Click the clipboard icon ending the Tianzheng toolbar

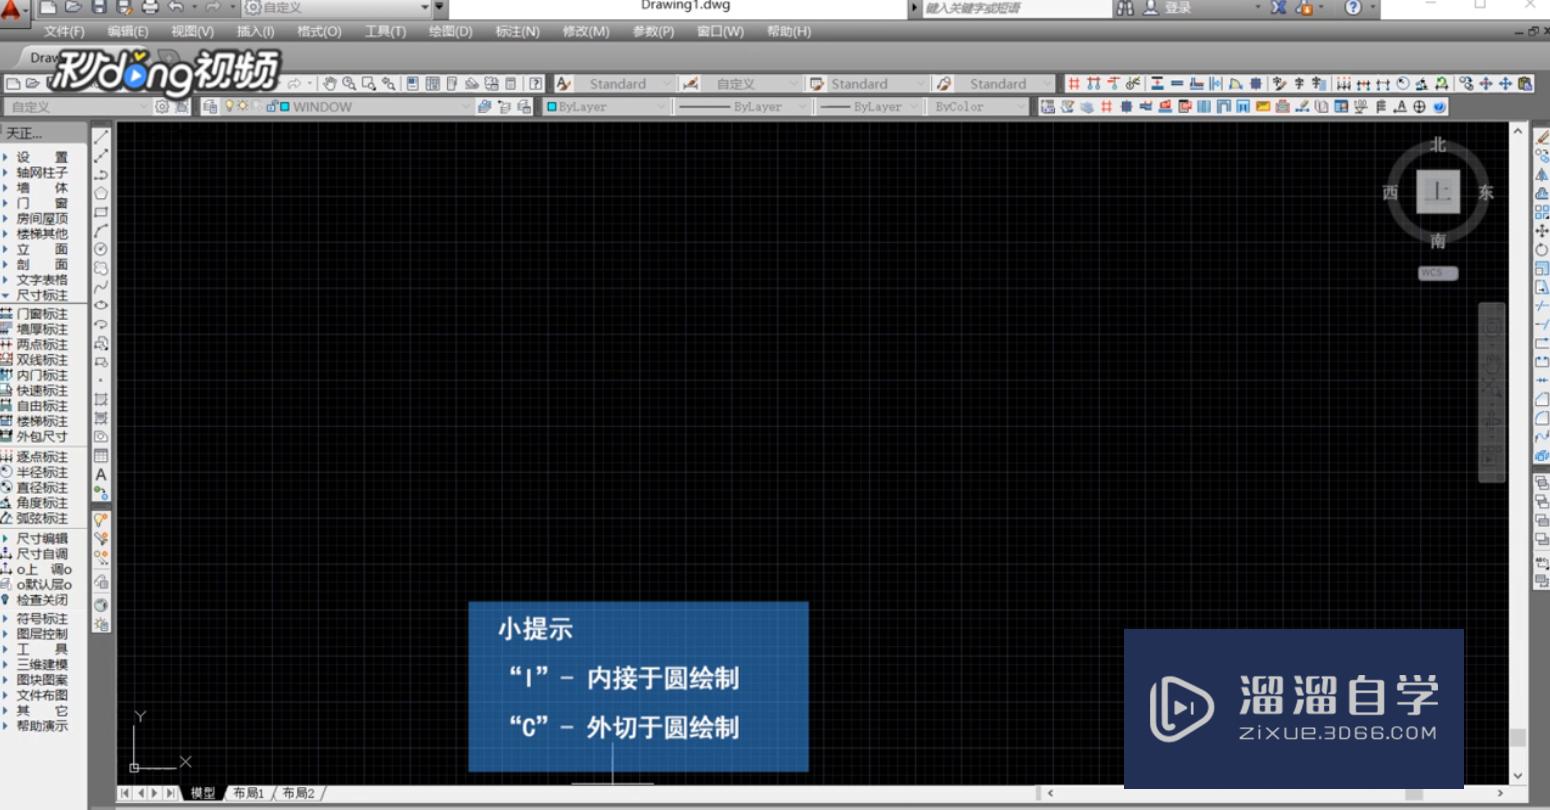point(1524,84)
